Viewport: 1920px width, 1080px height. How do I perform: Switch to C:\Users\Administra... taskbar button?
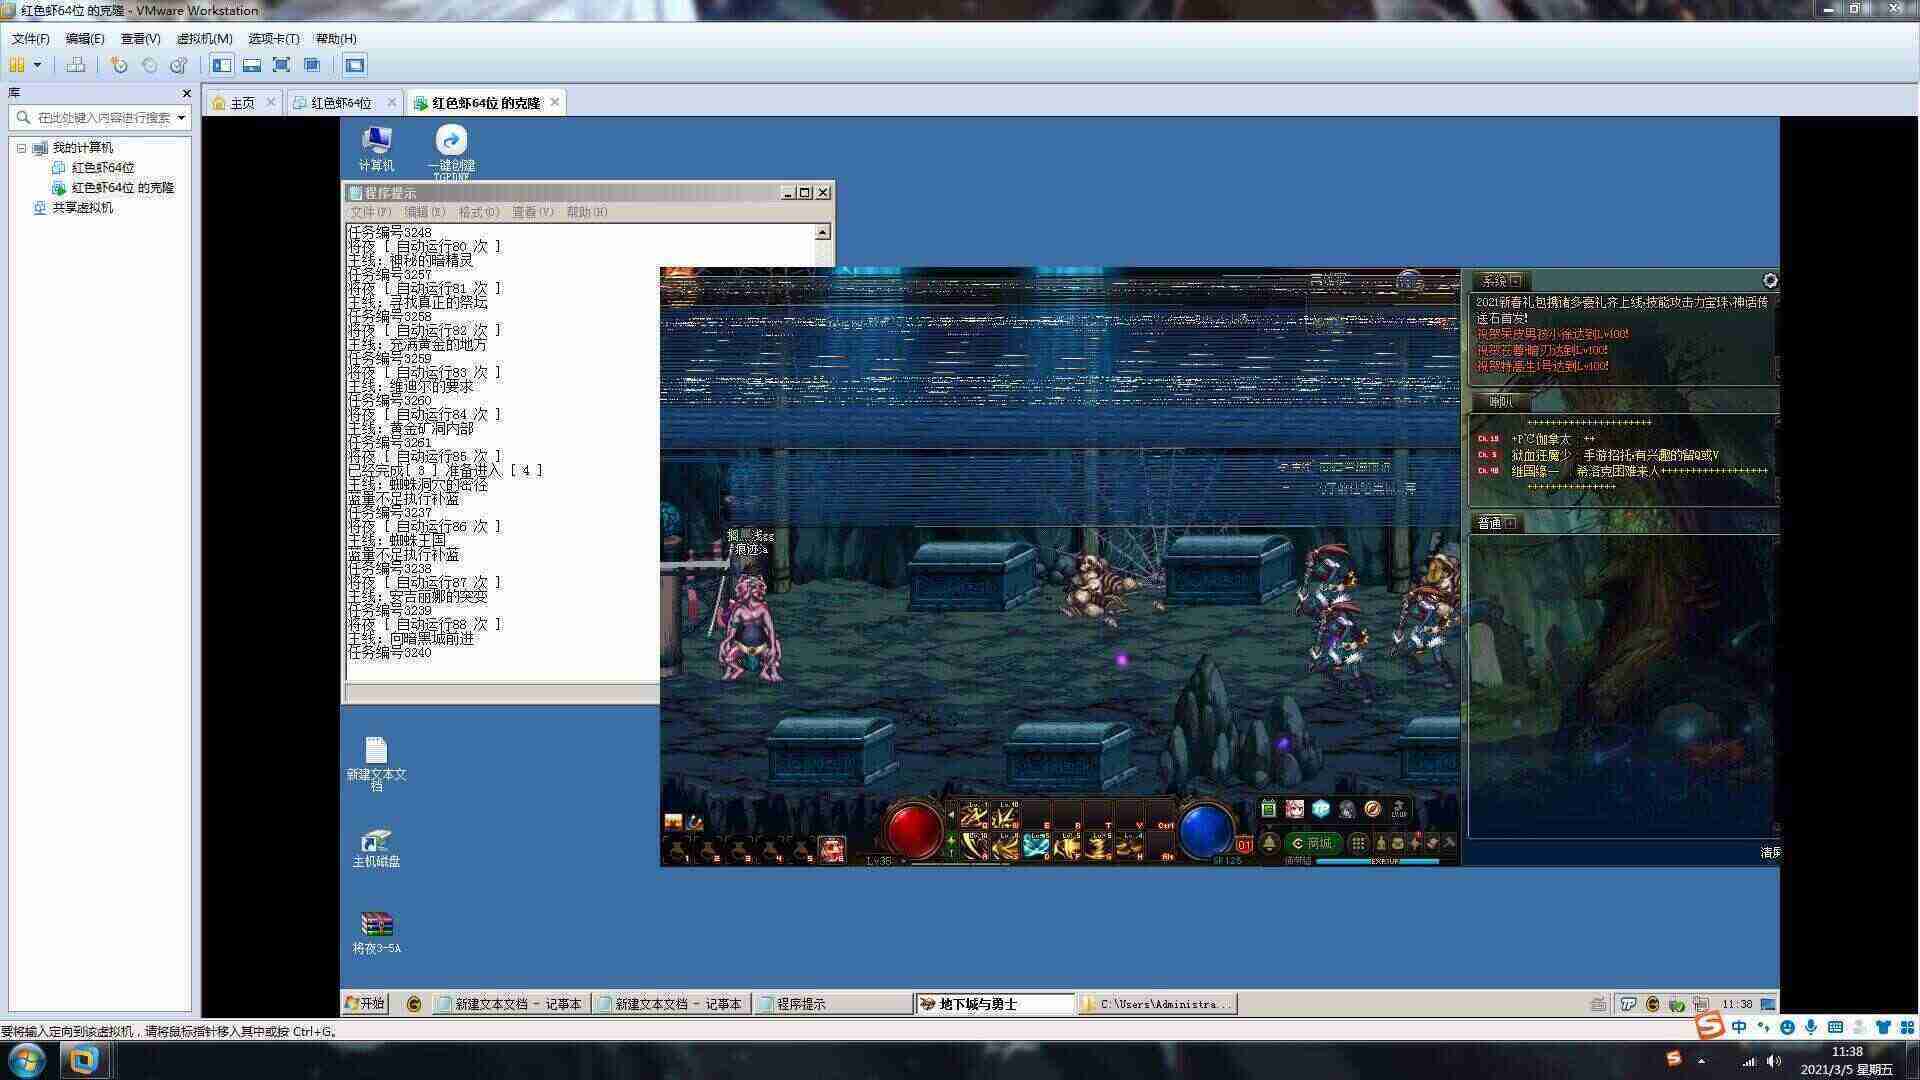[x=1156, y=1003]
